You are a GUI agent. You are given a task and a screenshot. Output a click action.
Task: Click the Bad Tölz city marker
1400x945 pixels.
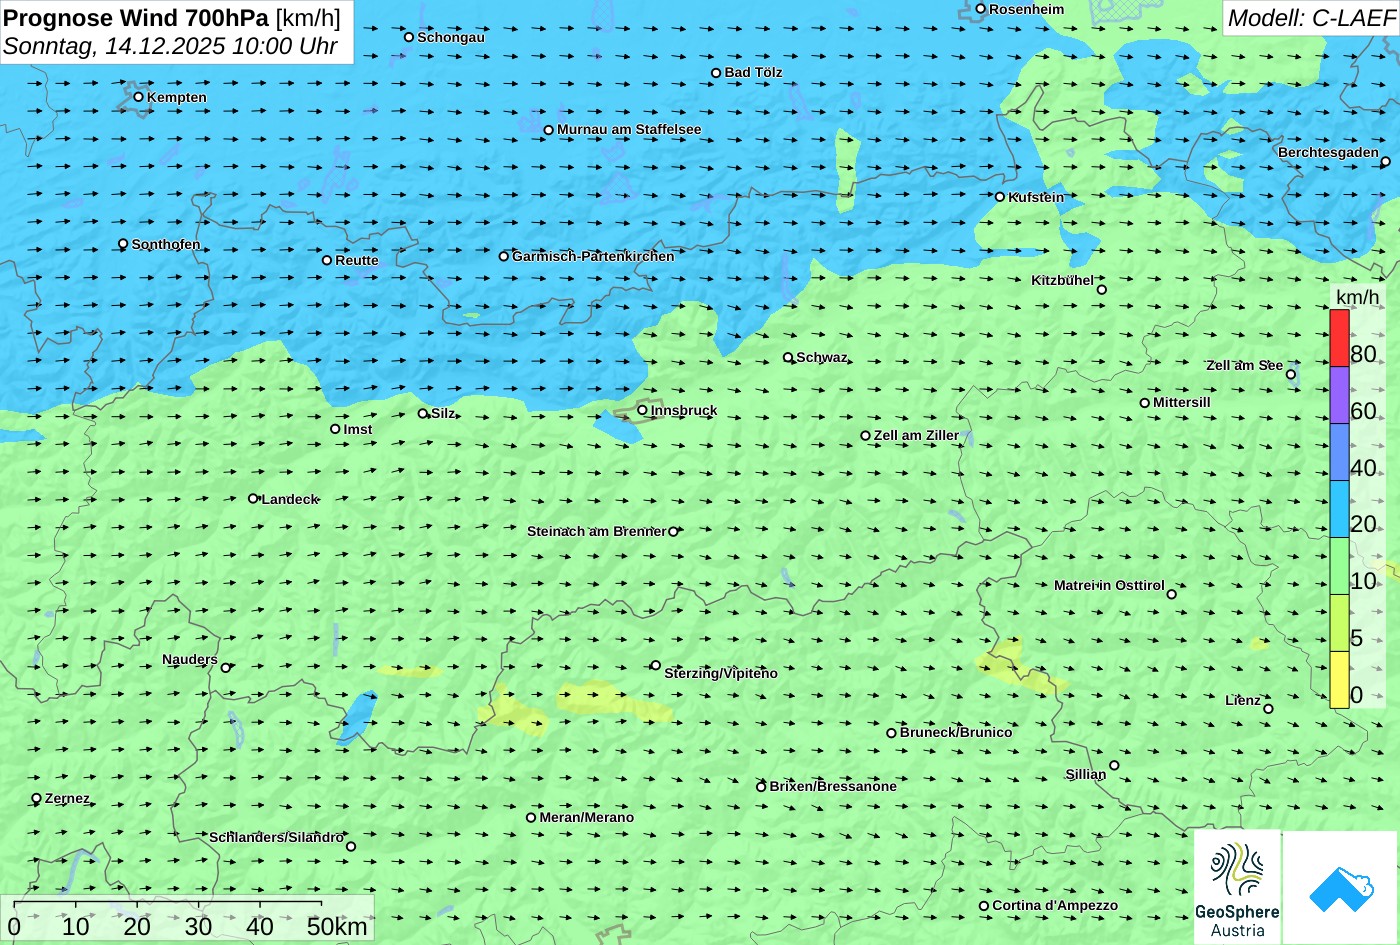[716, 73]
